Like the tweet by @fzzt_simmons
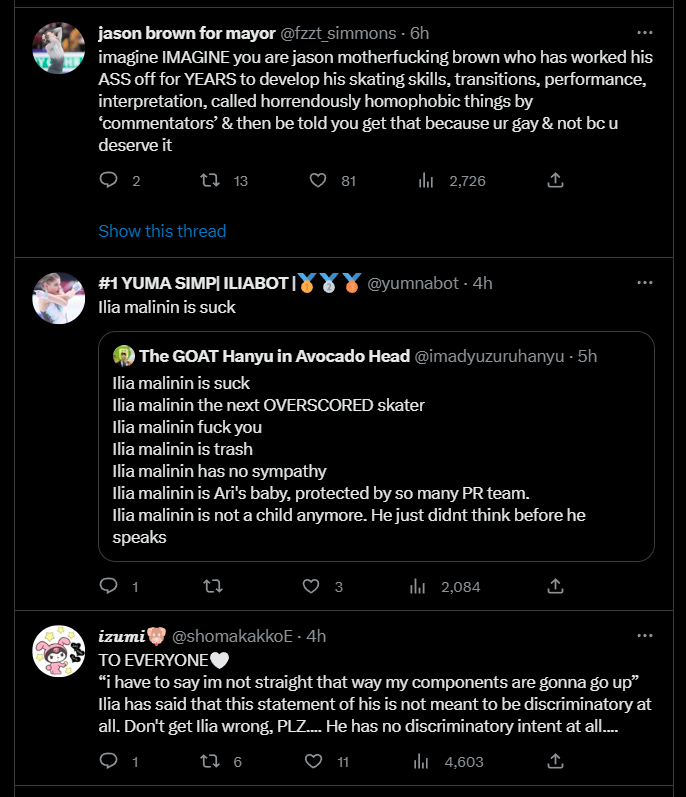Image resolution: width=686 pixels, height=797 pixels. 319,181
